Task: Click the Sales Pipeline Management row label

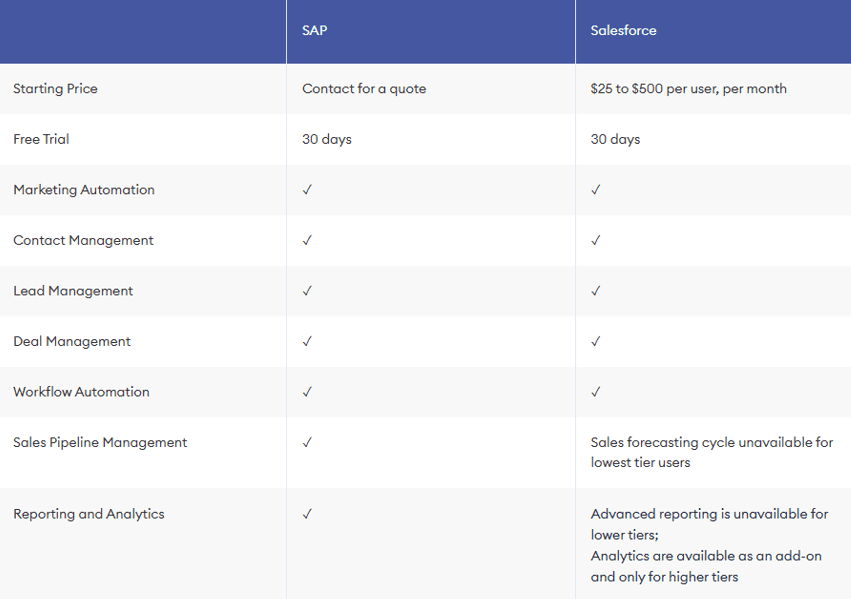Action: tap(100, 442)
